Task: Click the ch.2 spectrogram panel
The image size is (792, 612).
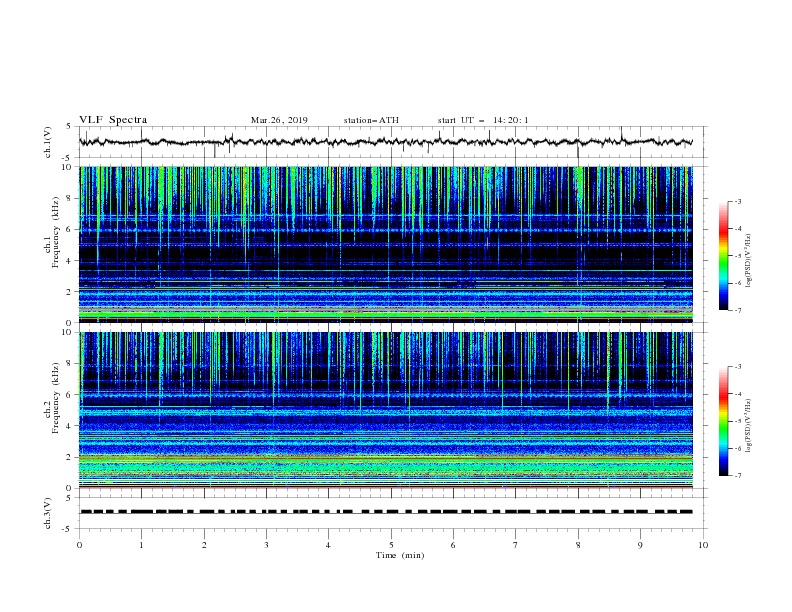Action: (x=386, y=410)
